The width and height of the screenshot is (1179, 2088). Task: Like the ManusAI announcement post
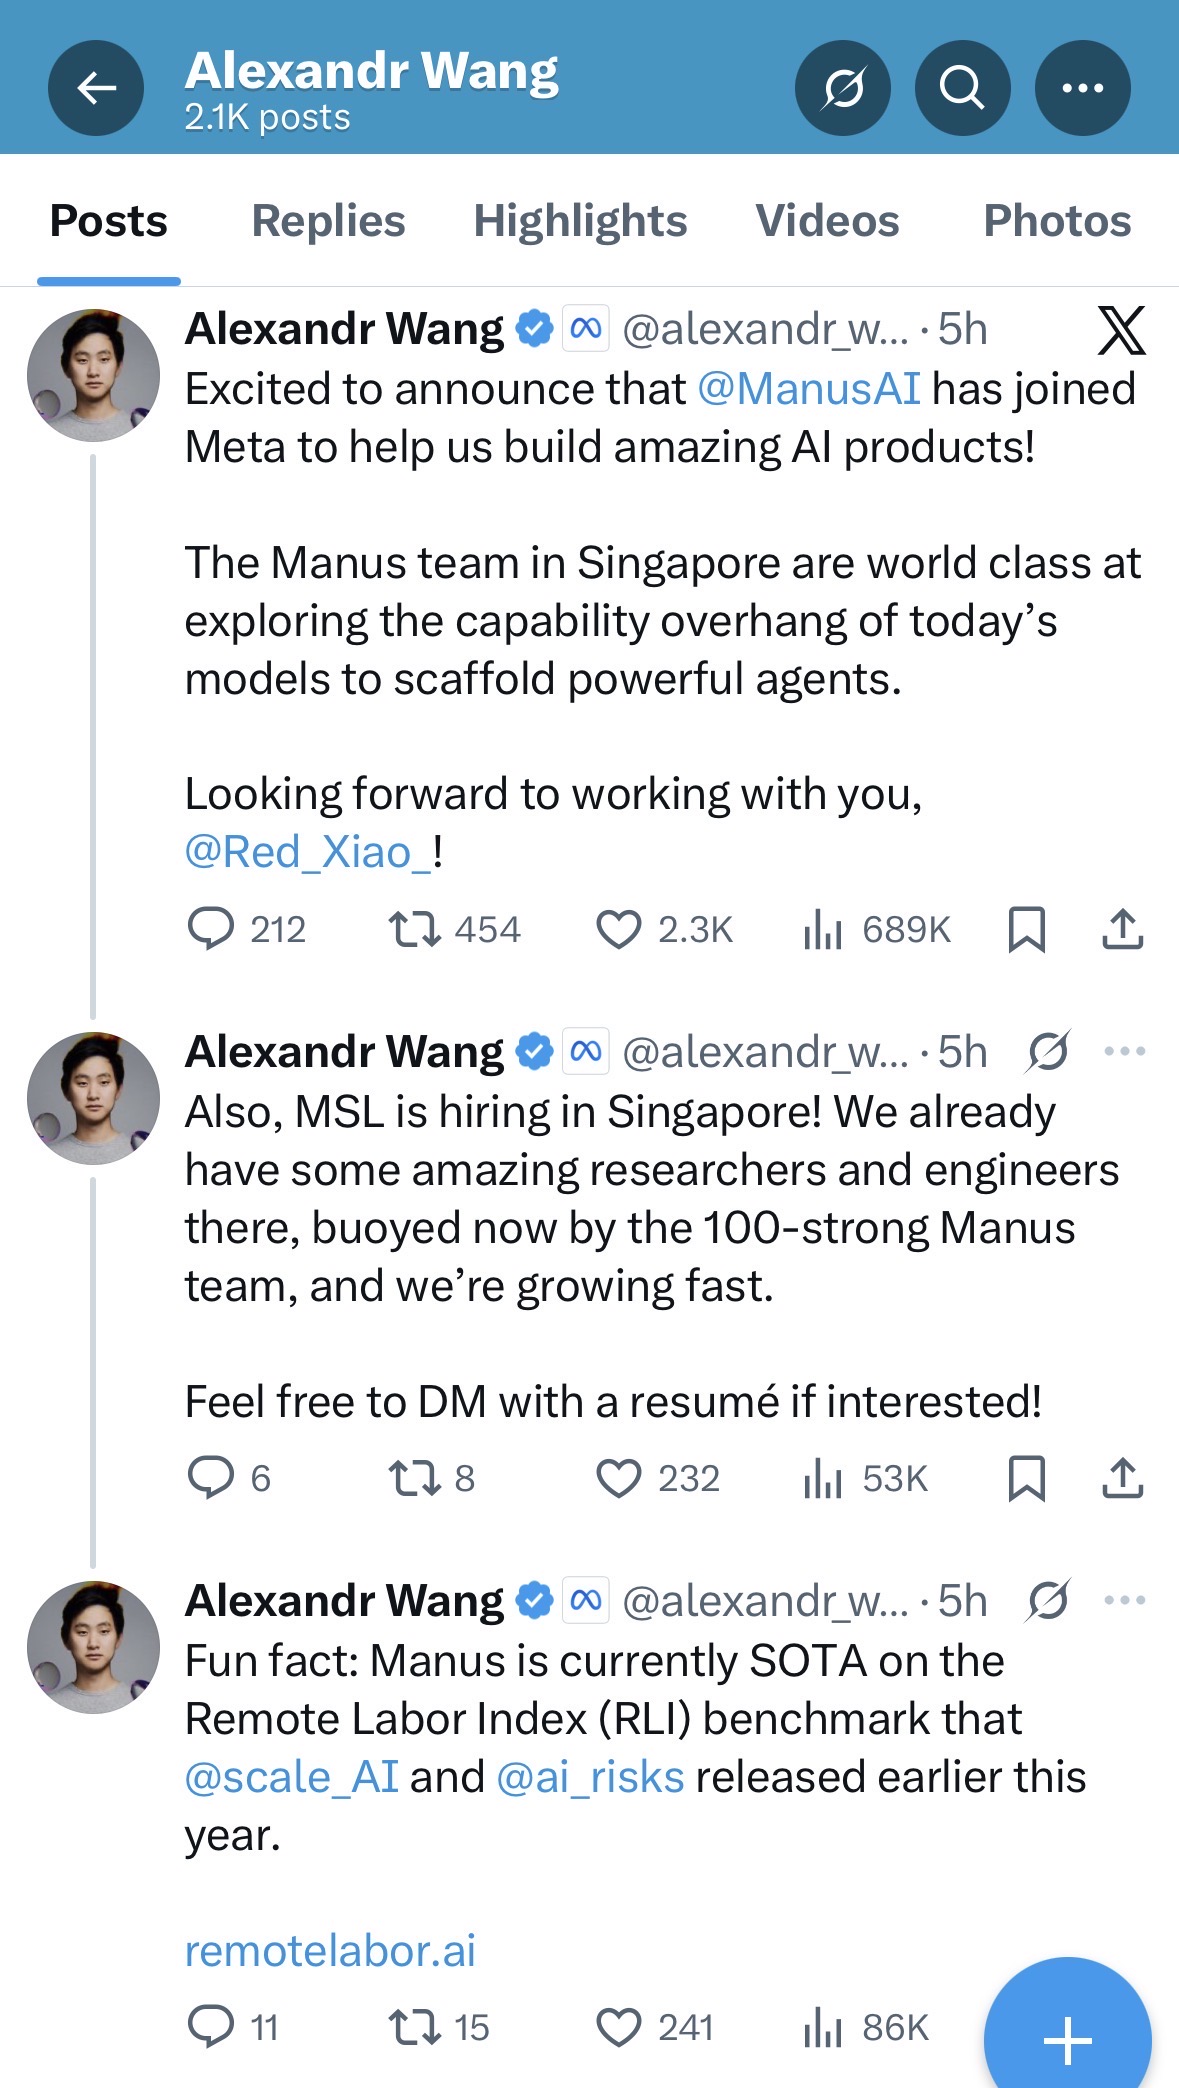[619, 929]
